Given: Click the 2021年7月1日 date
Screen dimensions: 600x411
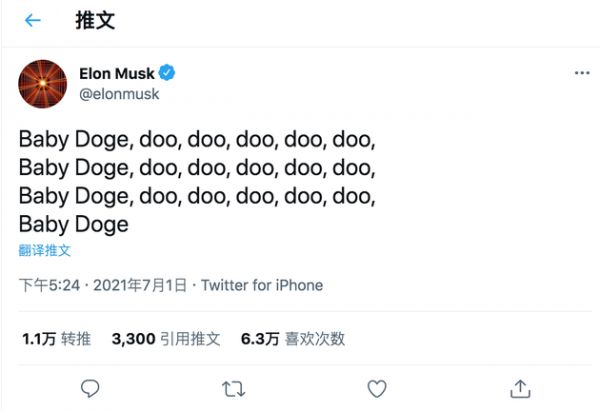Looking at the screenshot, I should click(x=140, y=285).
